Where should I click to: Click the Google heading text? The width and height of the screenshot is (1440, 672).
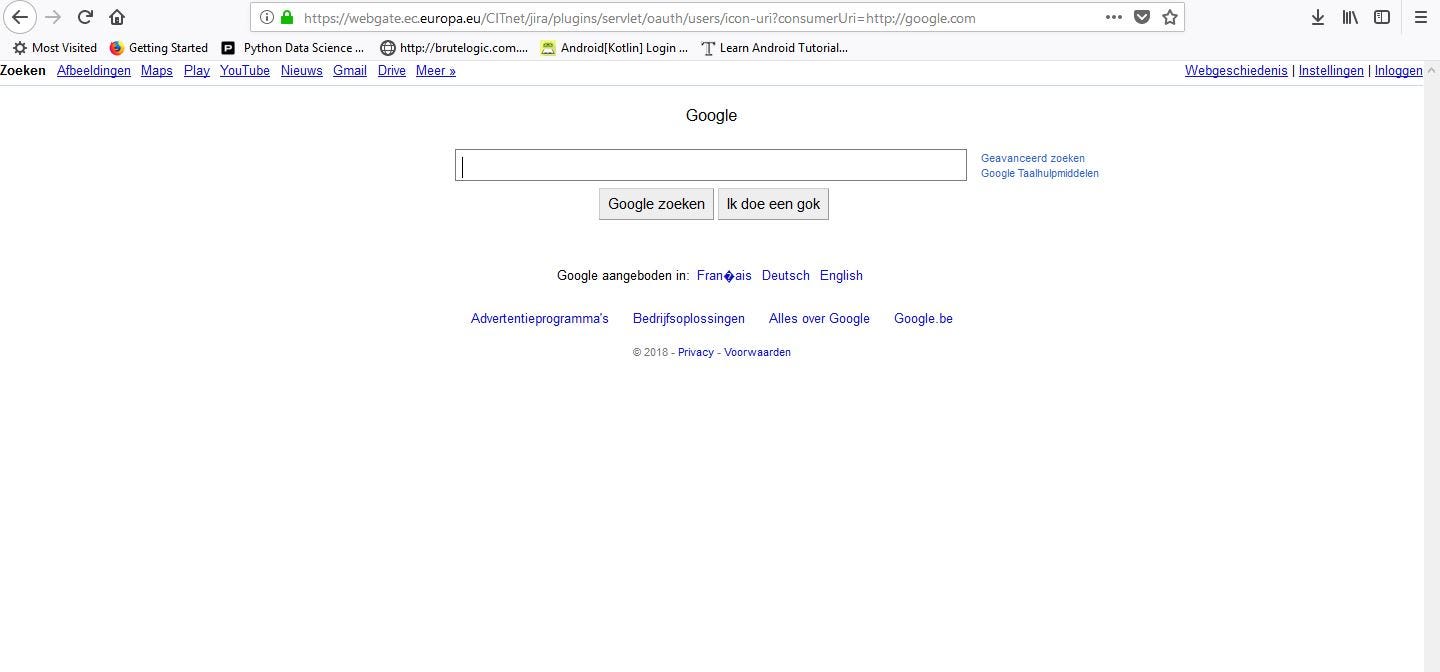coord(711,116)
